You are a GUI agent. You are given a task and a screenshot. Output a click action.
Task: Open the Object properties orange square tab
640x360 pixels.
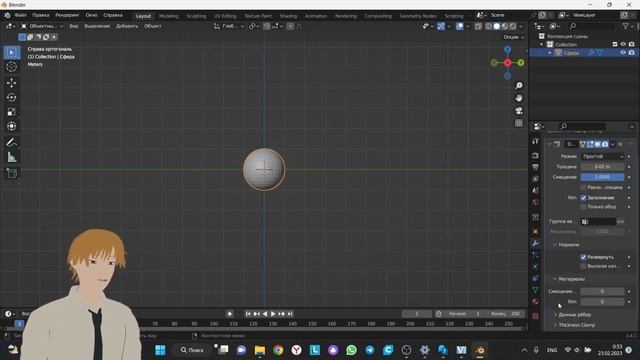(536, 231)
